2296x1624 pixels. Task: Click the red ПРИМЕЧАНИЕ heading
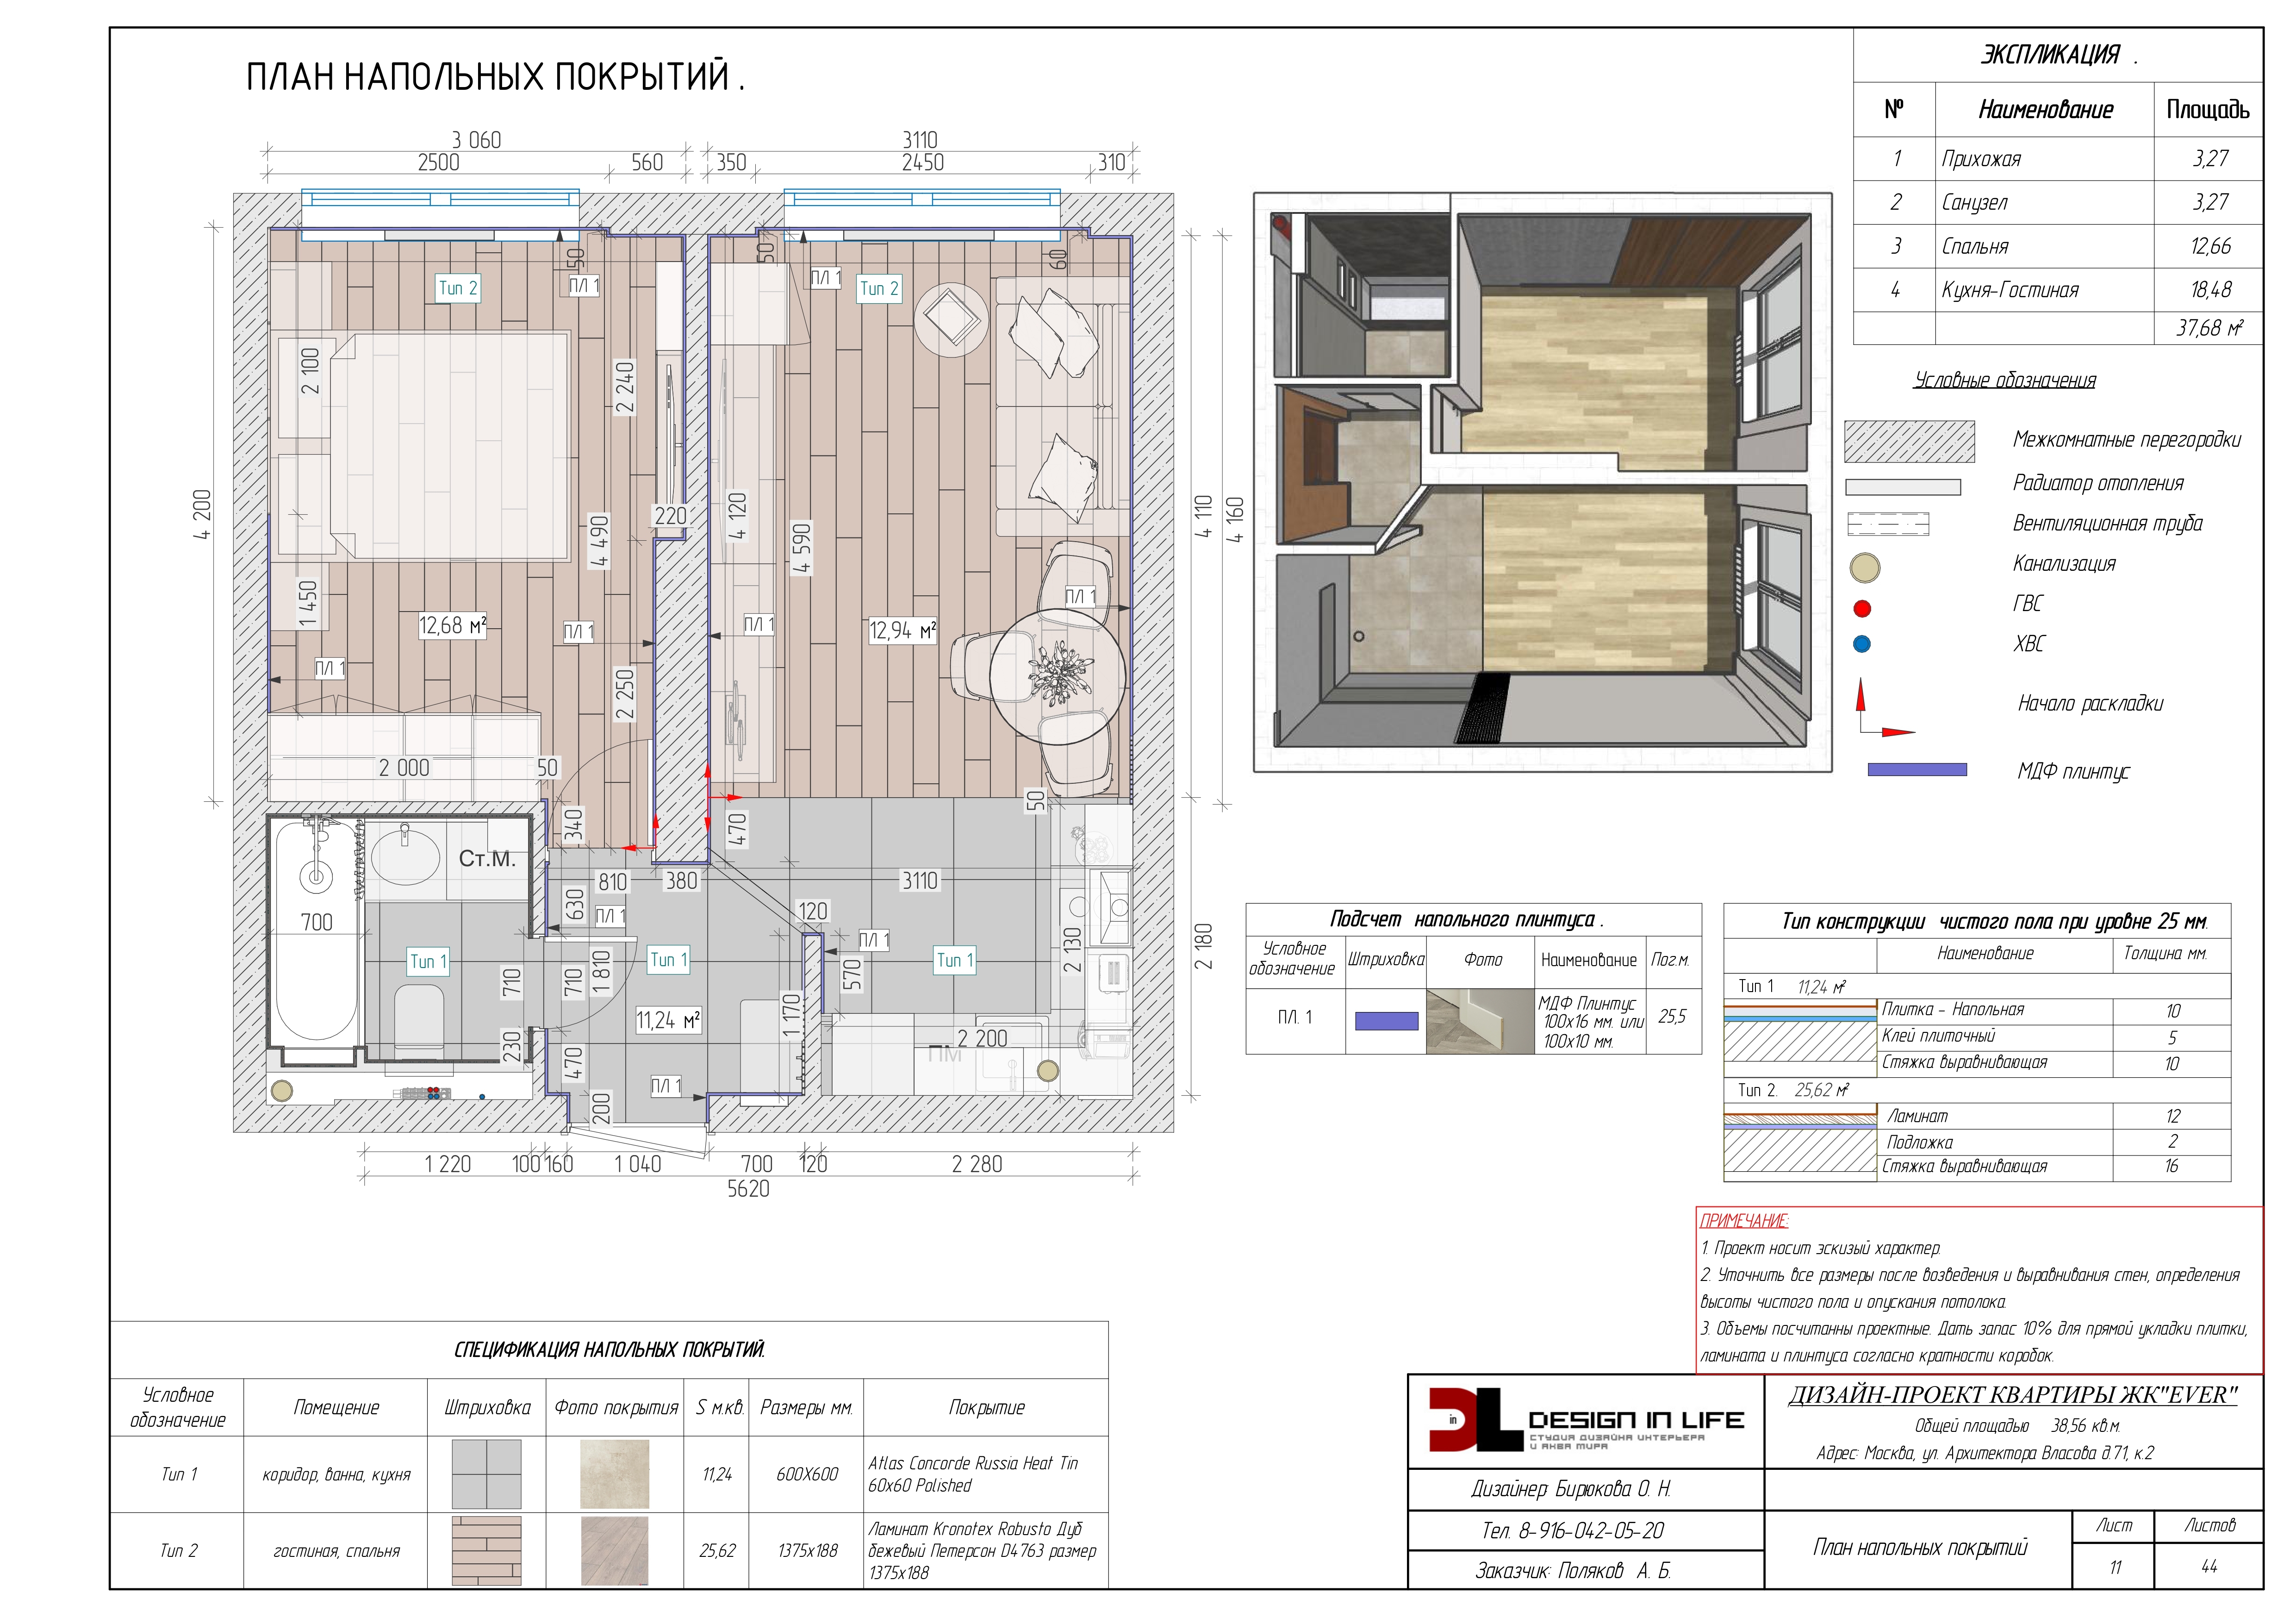pyautogui.click(x=1744, y=1220)
